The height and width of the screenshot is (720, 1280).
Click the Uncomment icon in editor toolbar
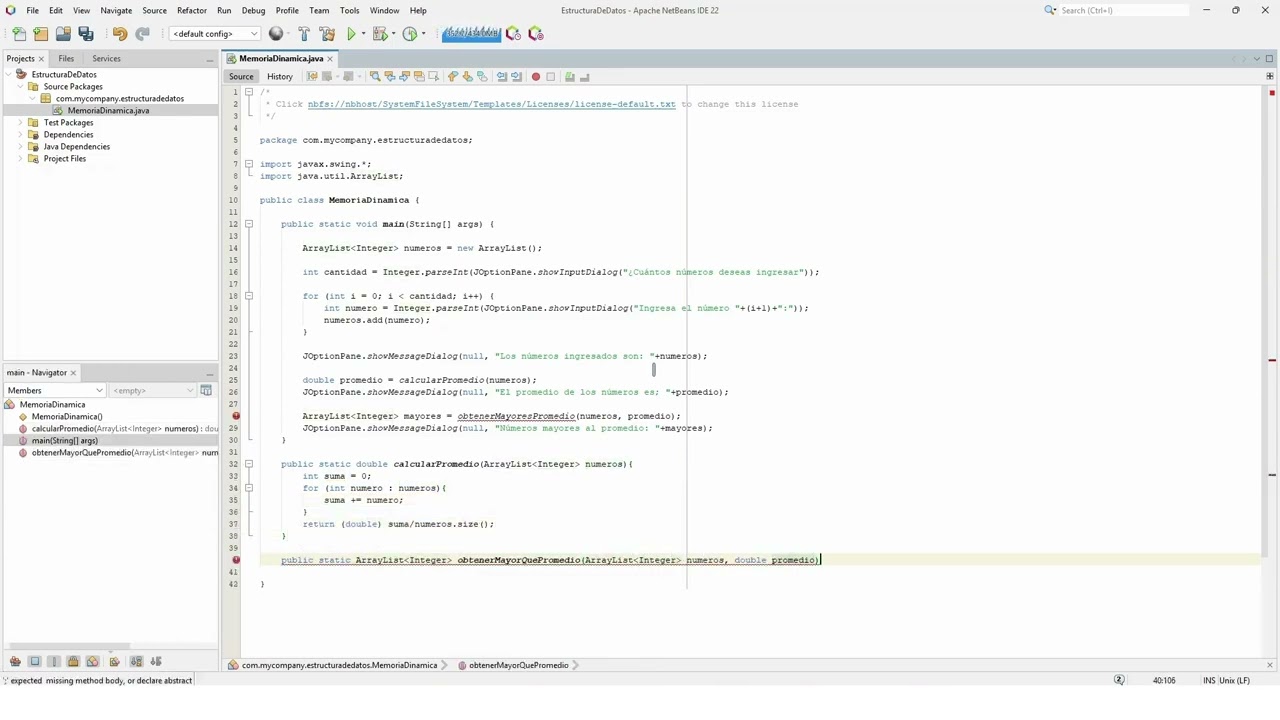pyautogui.click(x=584, y=77)
